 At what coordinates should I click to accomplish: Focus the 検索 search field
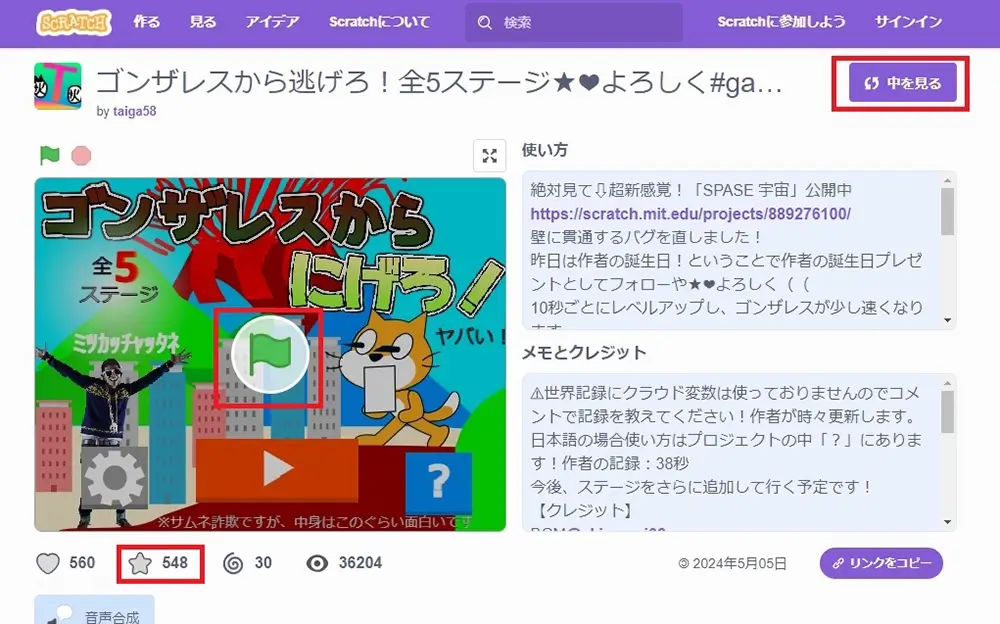573,23
